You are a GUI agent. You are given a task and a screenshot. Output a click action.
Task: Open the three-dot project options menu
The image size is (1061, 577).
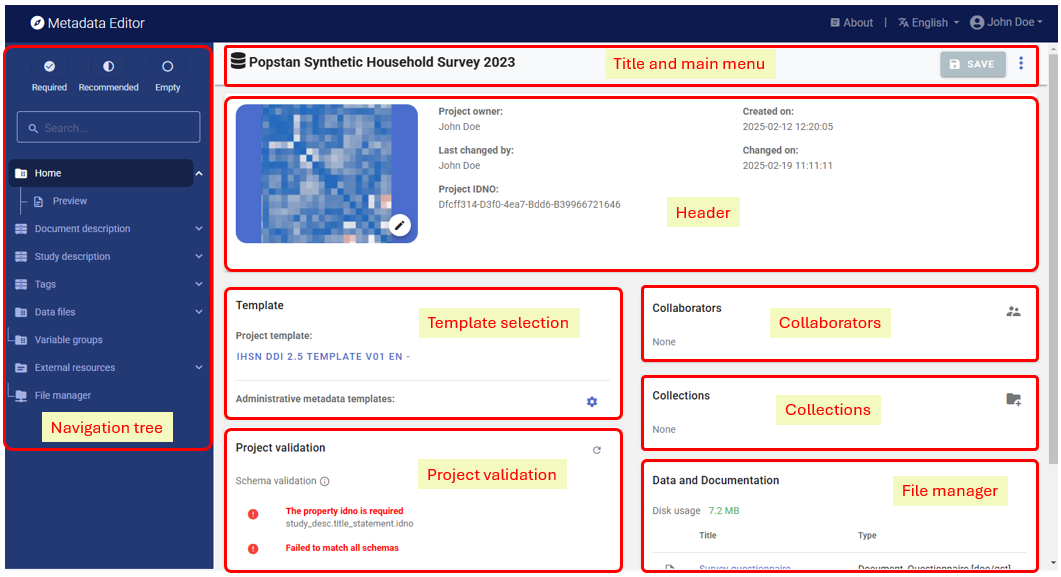(1020, 64)
